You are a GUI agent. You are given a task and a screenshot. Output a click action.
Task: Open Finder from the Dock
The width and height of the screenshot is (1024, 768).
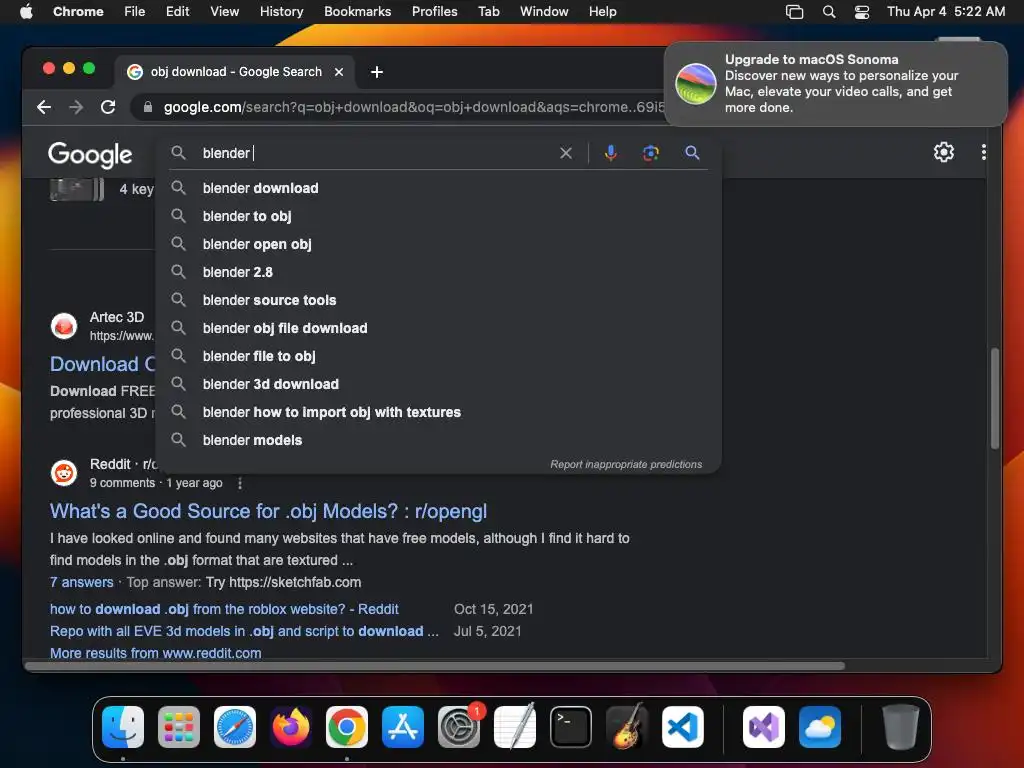(x=123, y=727)
